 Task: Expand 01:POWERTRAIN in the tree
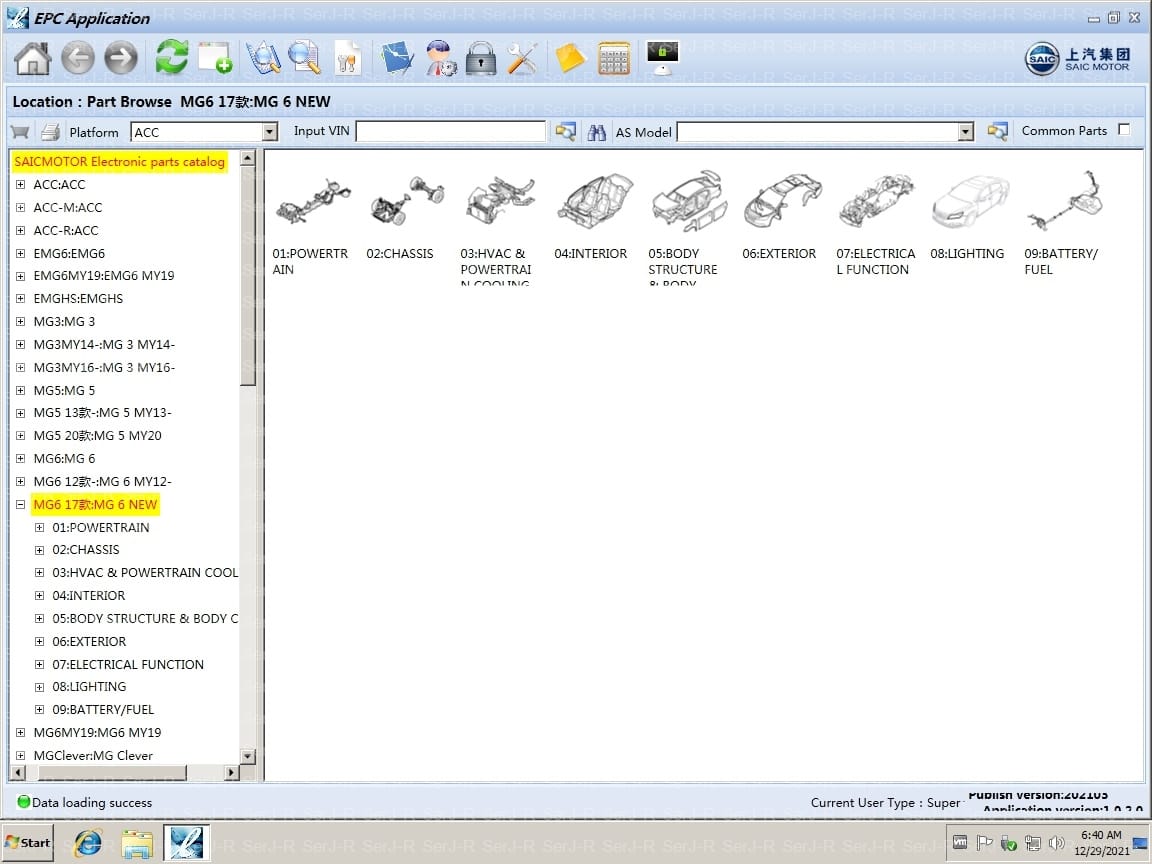pyautogui.click(x=40, y=528)
